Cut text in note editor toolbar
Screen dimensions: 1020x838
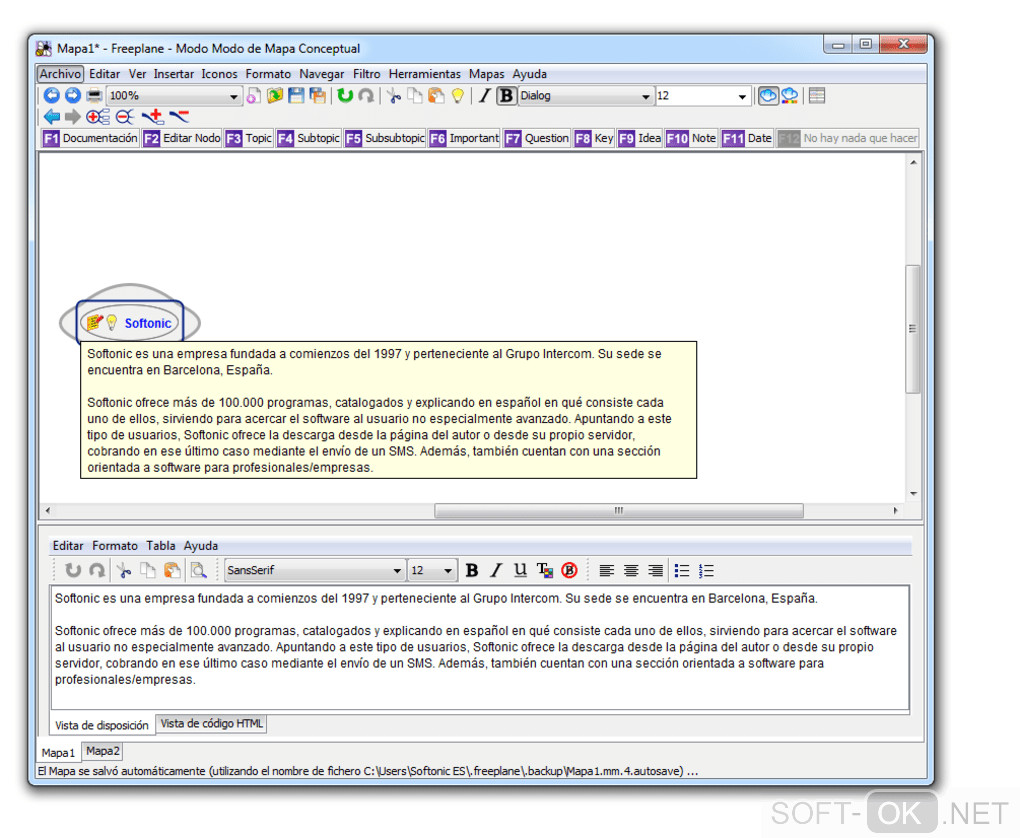(124, 571)
